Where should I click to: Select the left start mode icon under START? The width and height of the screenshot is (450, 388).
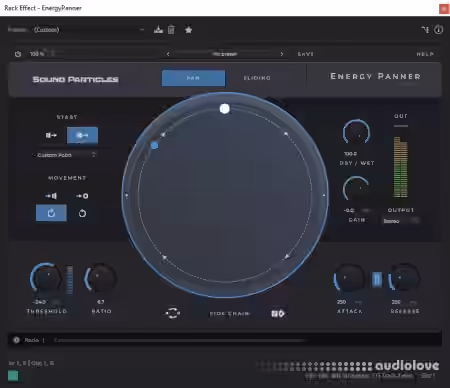click(x=51, y=135)
